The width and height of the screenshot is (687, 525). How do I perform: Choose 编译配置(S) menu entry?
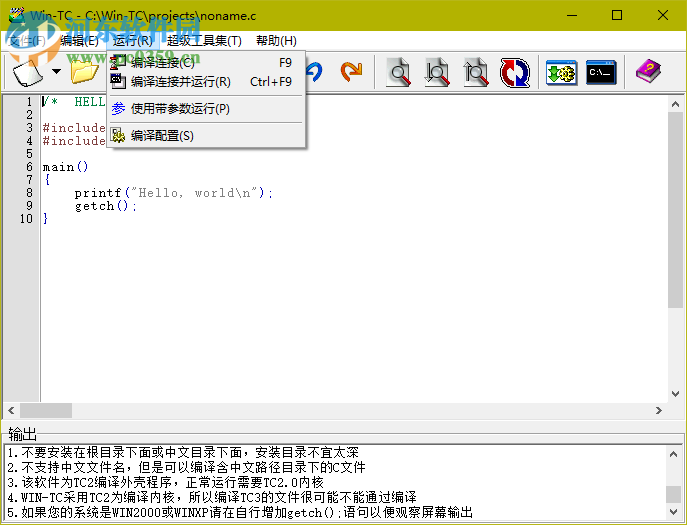[x=206, y=136]
